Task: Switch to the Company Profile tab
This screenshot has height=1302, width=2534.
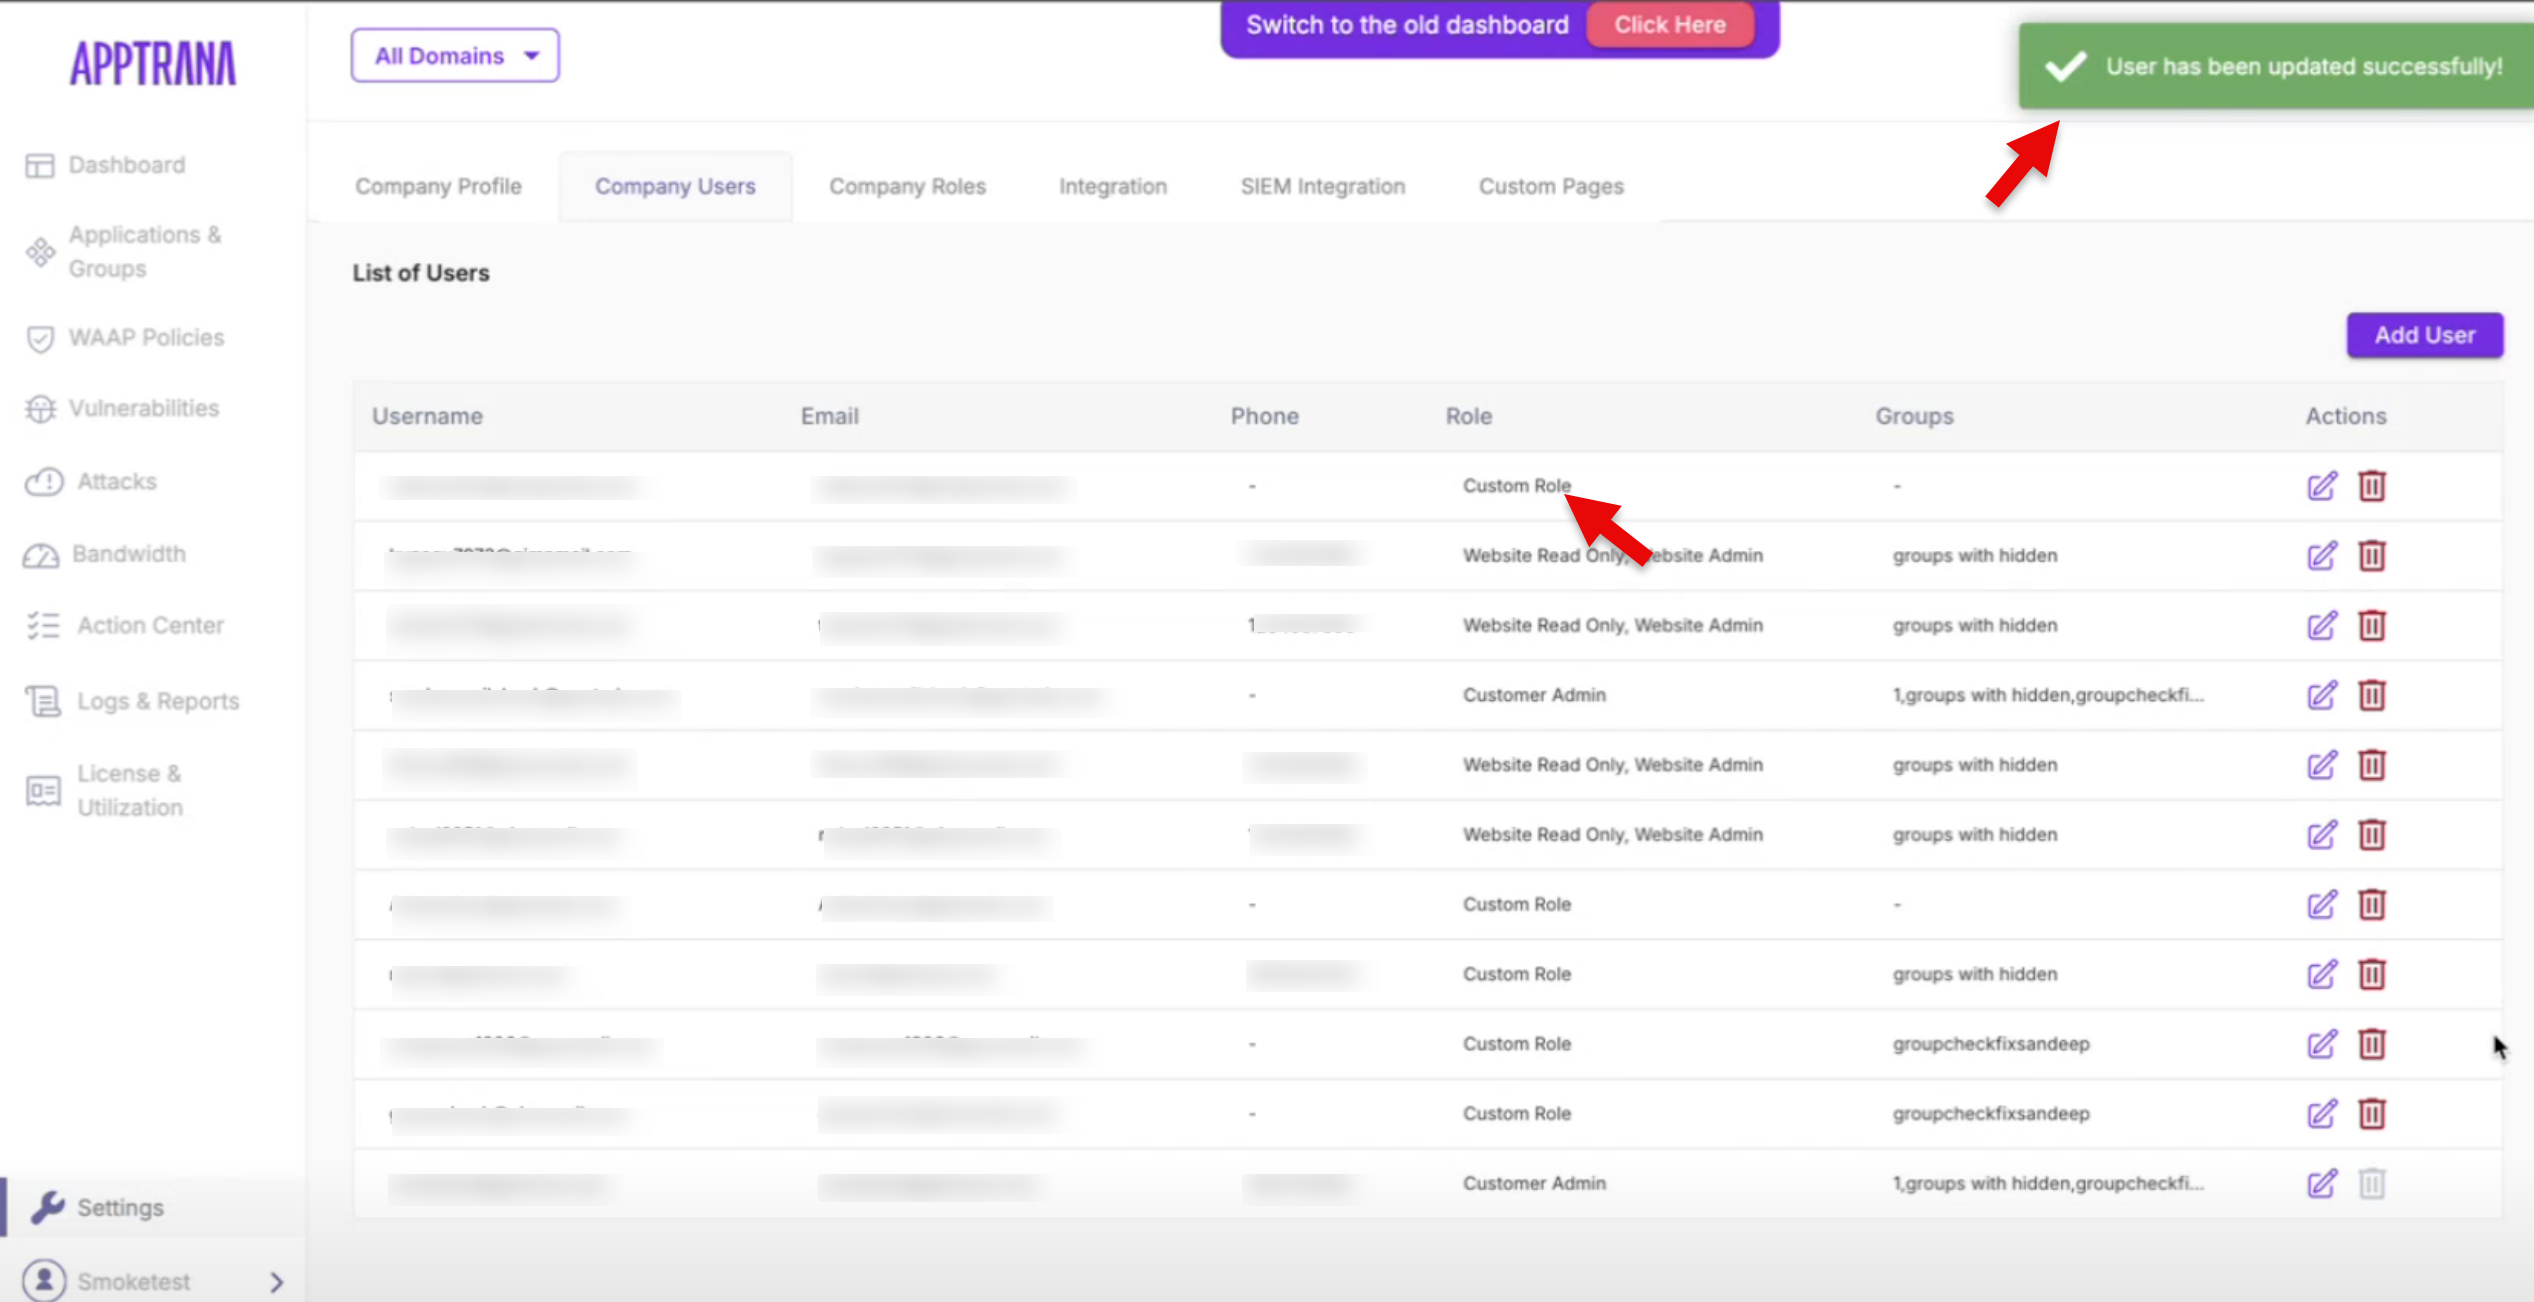Action: point(438,187)
